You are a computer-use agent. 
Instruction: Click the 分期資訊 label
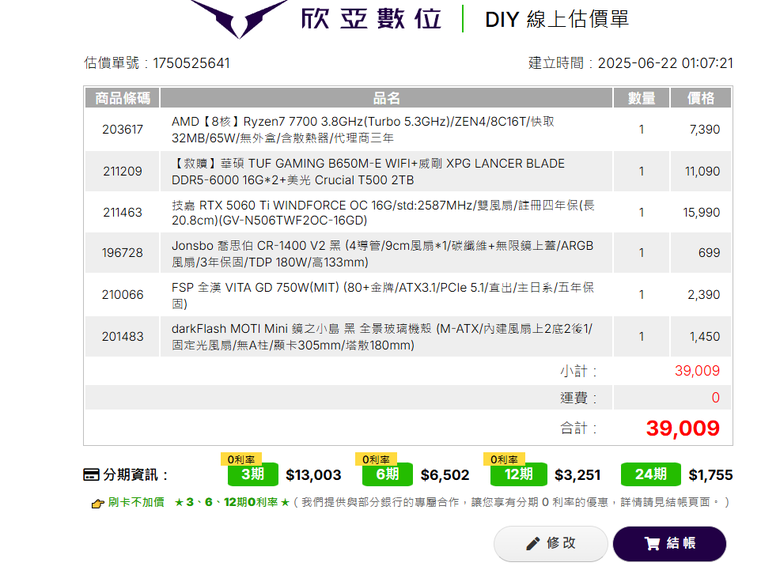click(x=135, y=475)
